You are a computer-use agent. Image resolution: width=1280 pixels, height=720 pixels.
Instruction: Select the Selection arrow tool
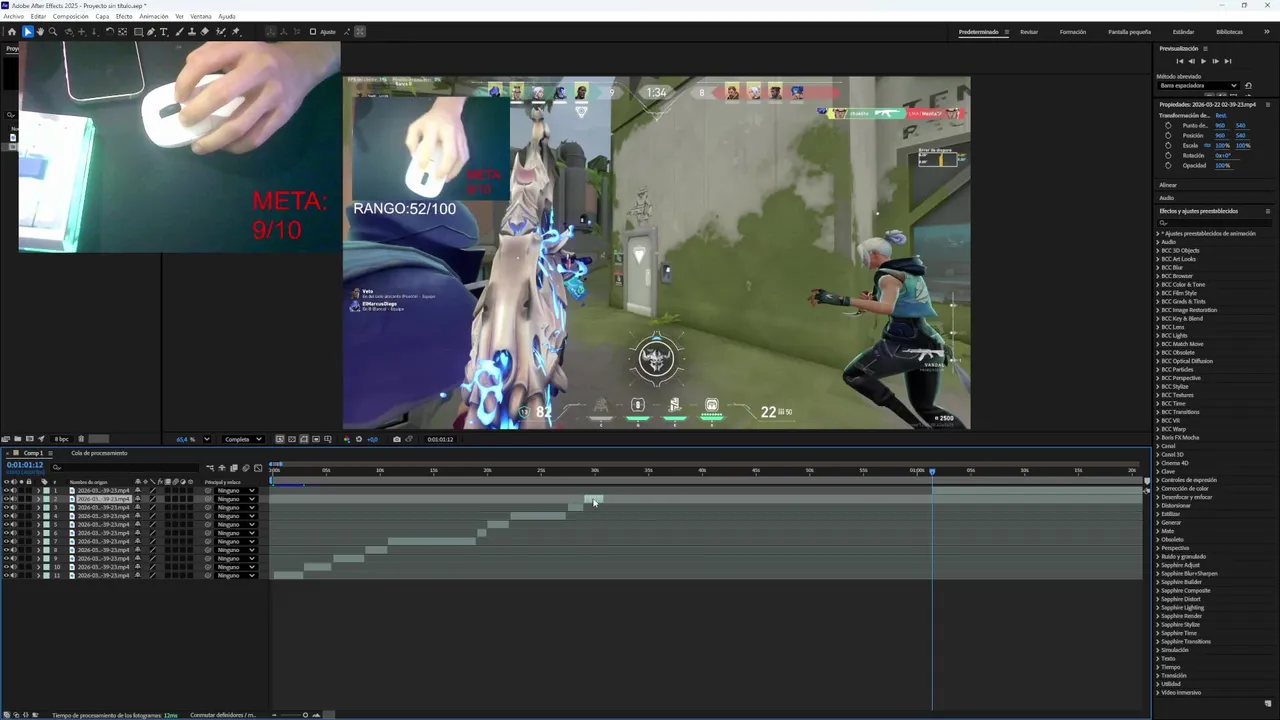tap(28, 32)
